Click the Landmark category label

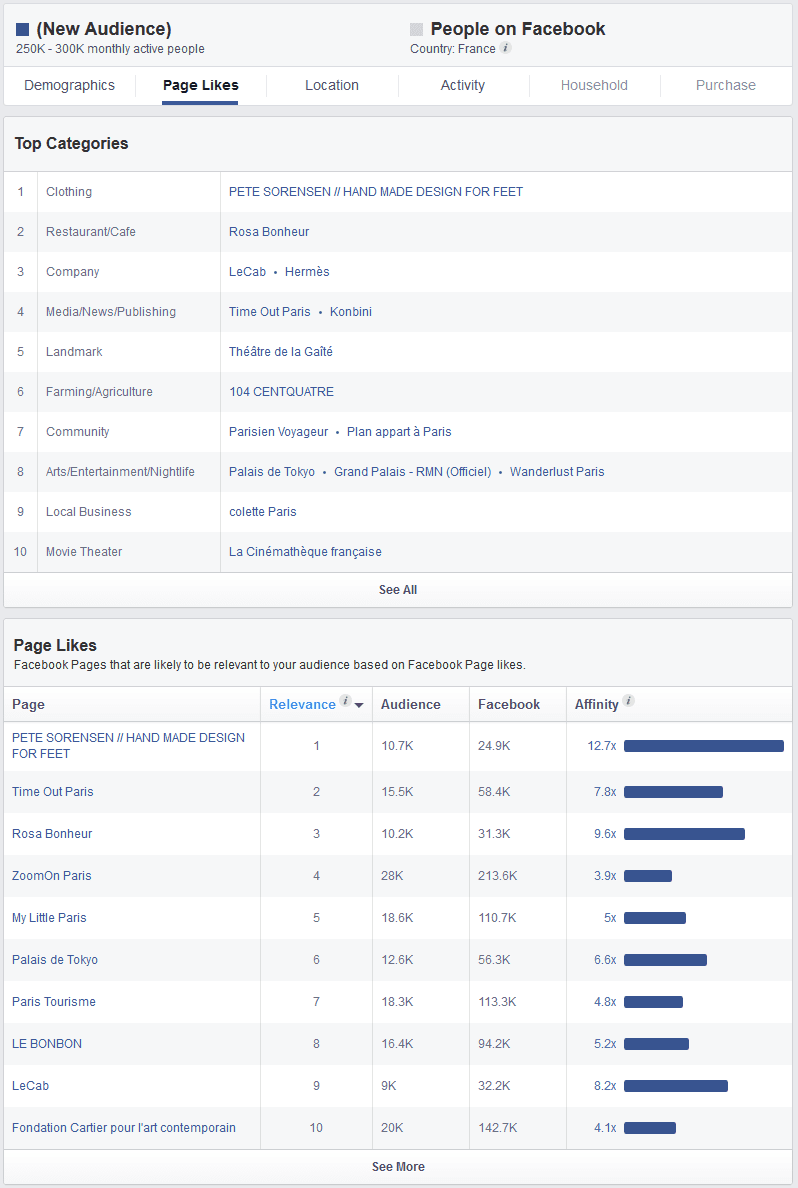pyautogui.click(x=74, y=352)
